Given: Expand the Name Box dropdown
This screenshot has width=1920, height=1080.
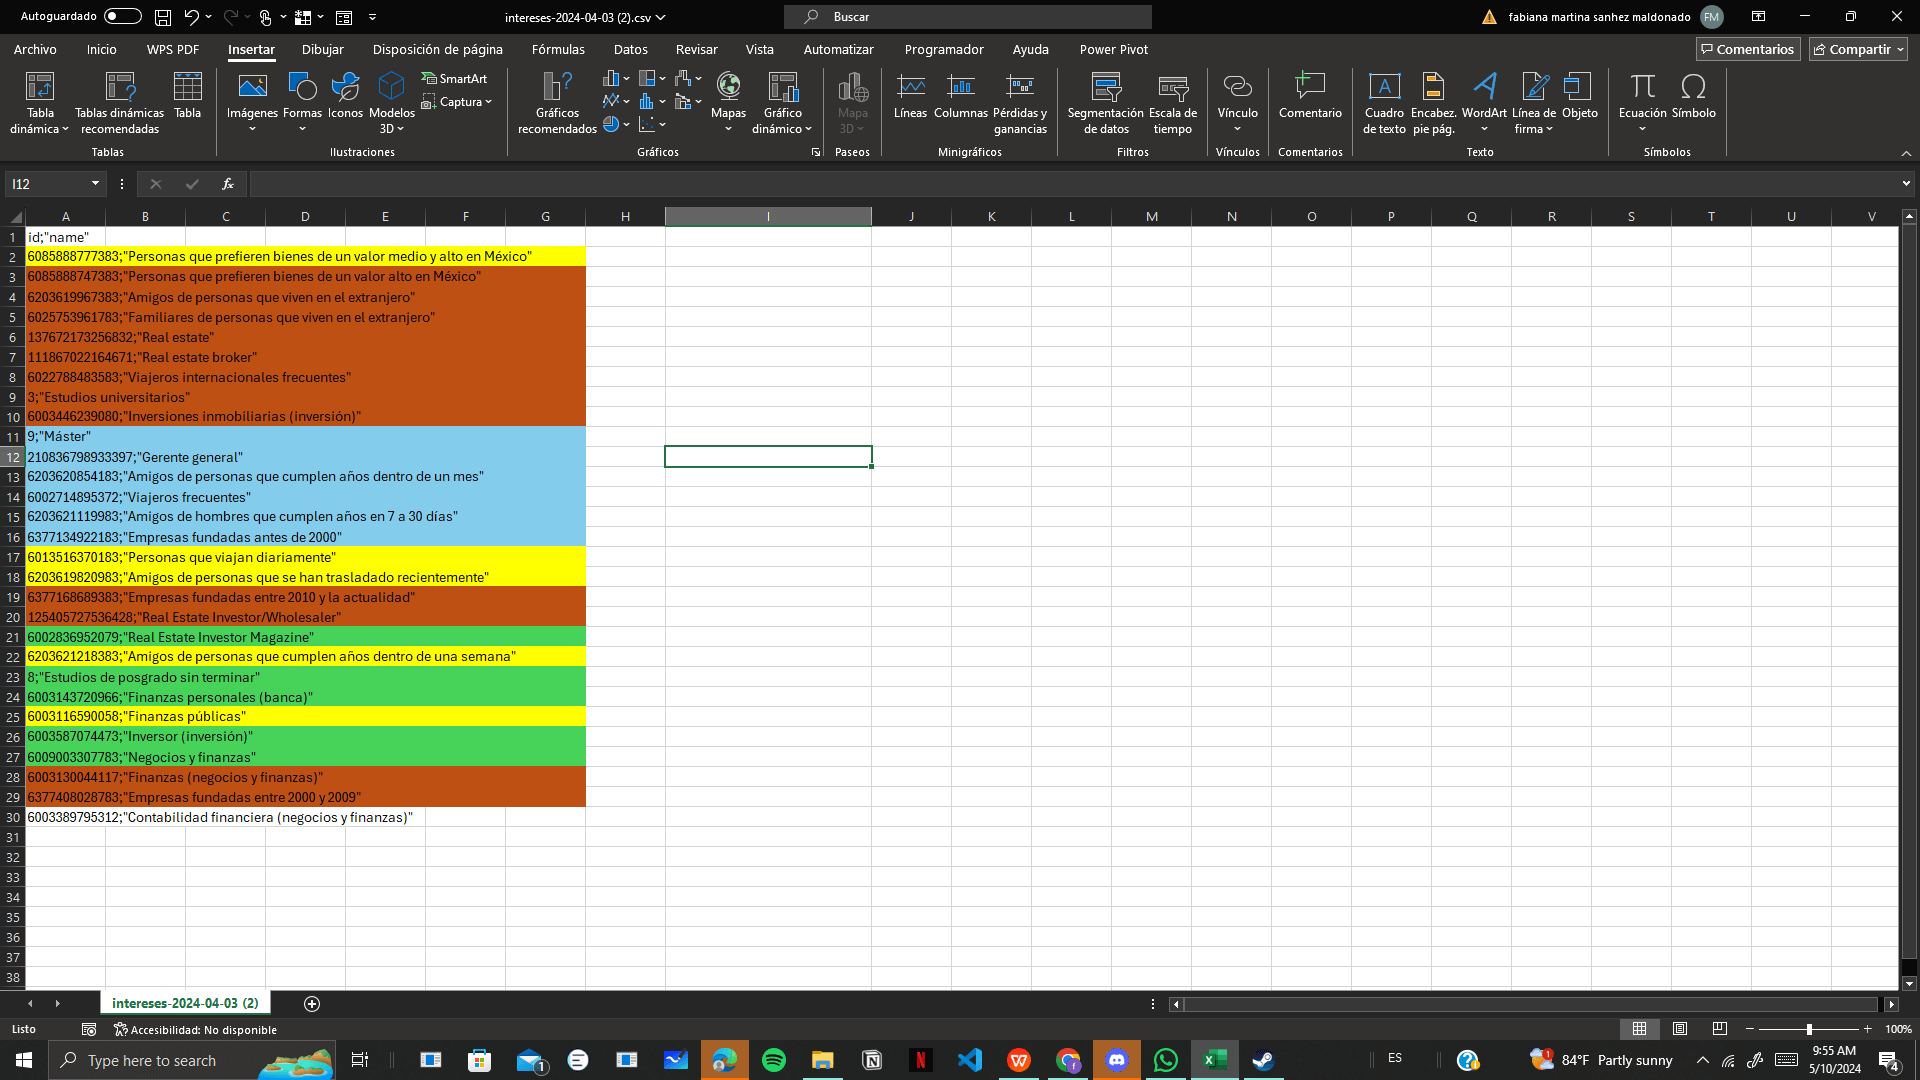Looking at the screenshot, I should (95, 184).
